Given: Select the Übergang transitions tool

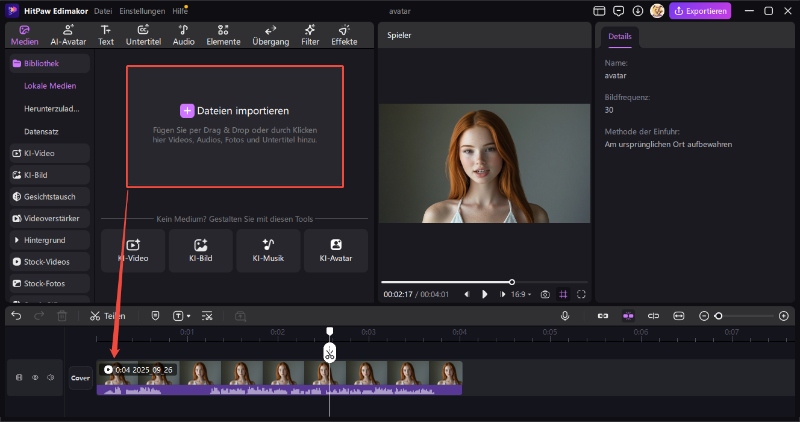Looking at the screenshot, I should tap(271, 35).
